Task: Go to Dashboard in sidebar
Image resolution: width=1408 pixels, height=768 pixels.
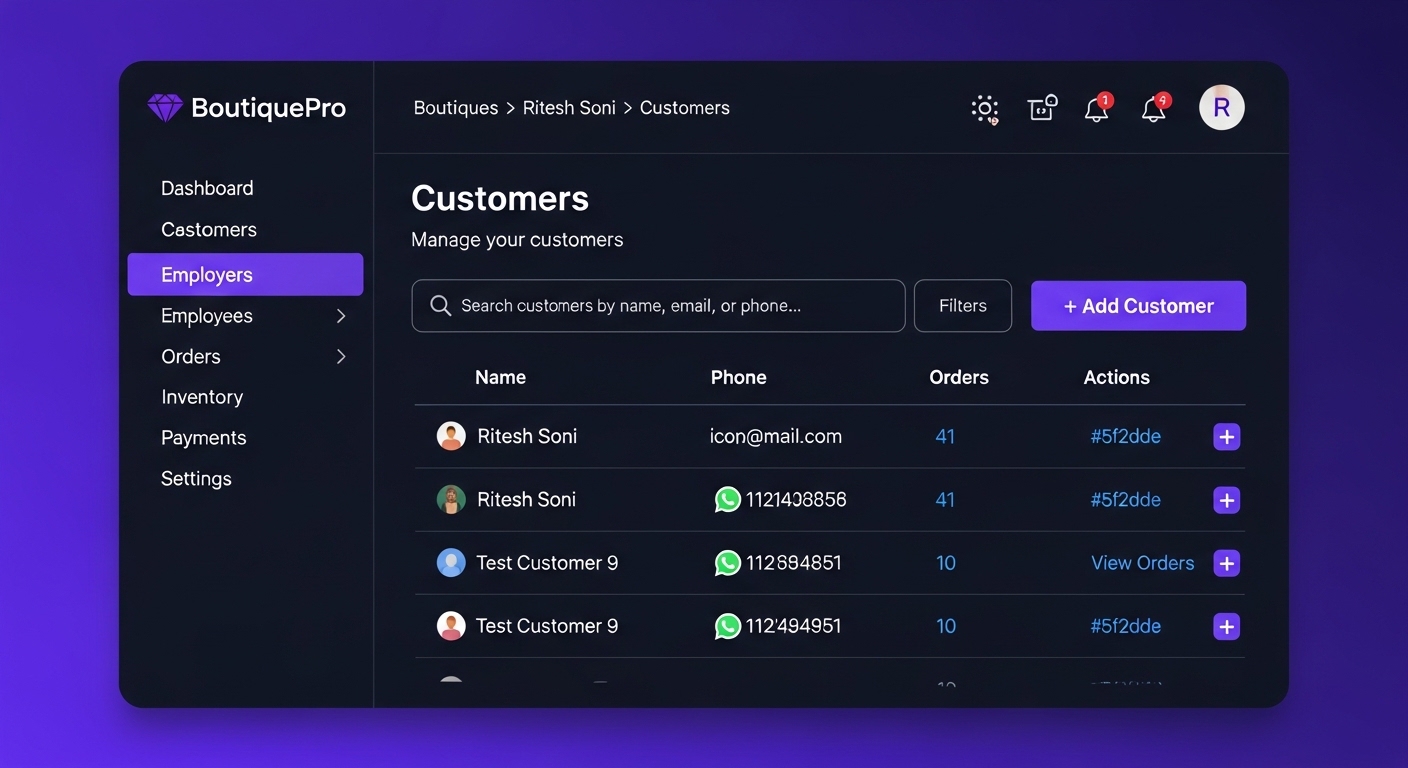Action: 207,188
